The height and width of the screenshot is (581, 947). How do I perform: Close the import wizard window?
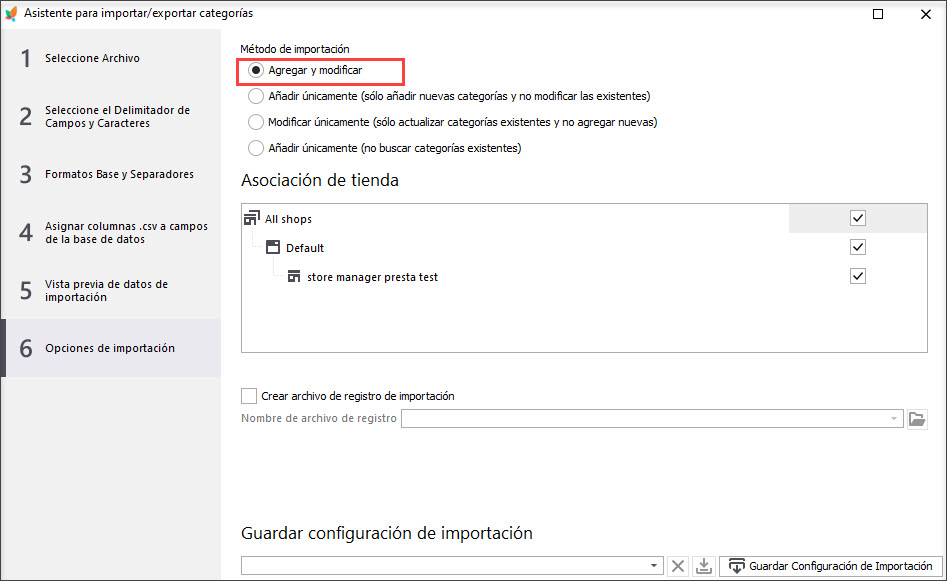(925, 14)
